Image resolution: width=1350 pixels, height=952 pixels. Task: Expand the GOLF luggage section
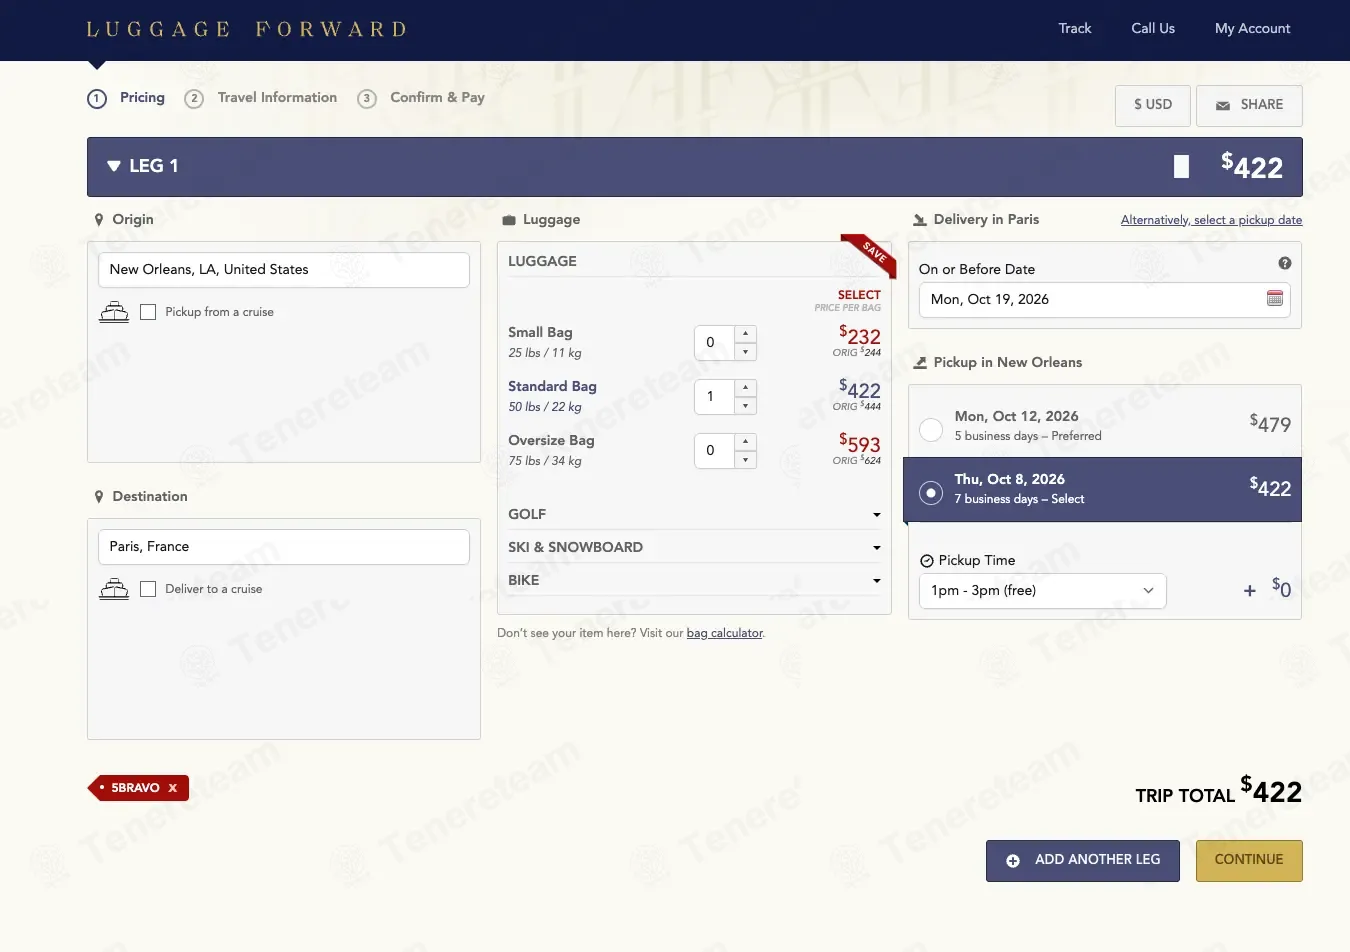click(694, 514)
